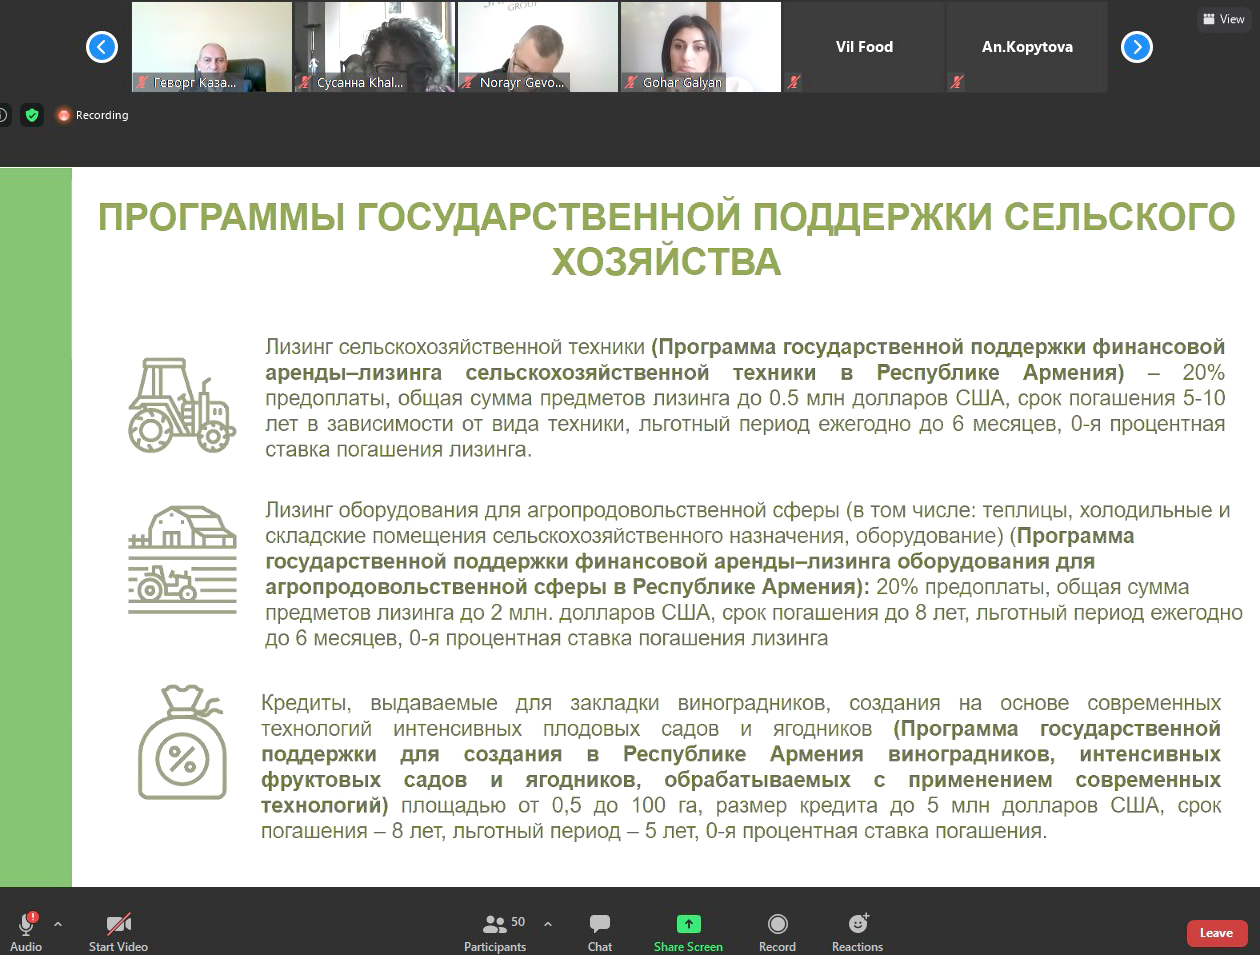The height and width of the screenshot is (955, 1260).
Task: Open the Participants panel
Action: point(495,932)
